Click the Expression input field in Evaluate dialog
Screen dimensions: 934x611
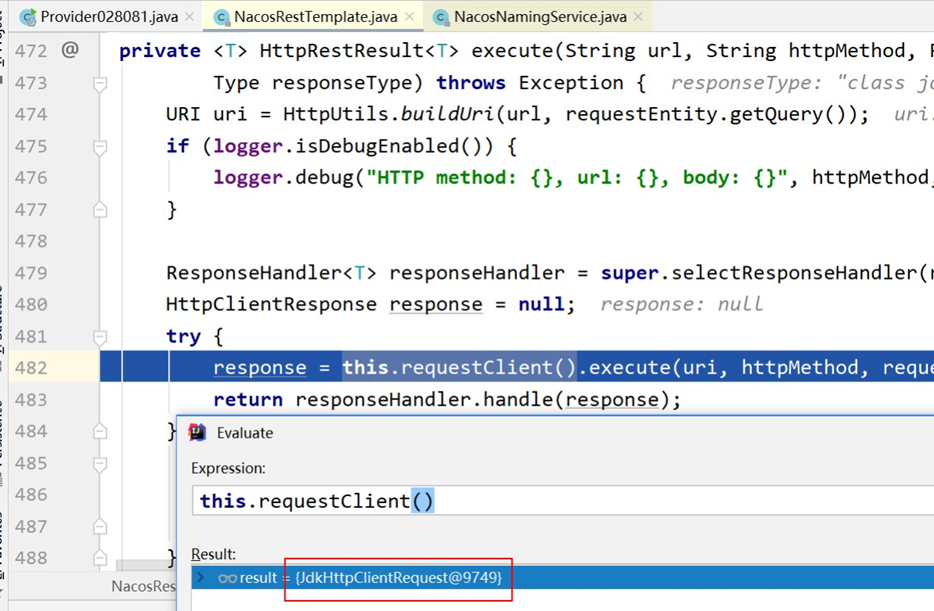pyautogui.click(x=563, y=501)
